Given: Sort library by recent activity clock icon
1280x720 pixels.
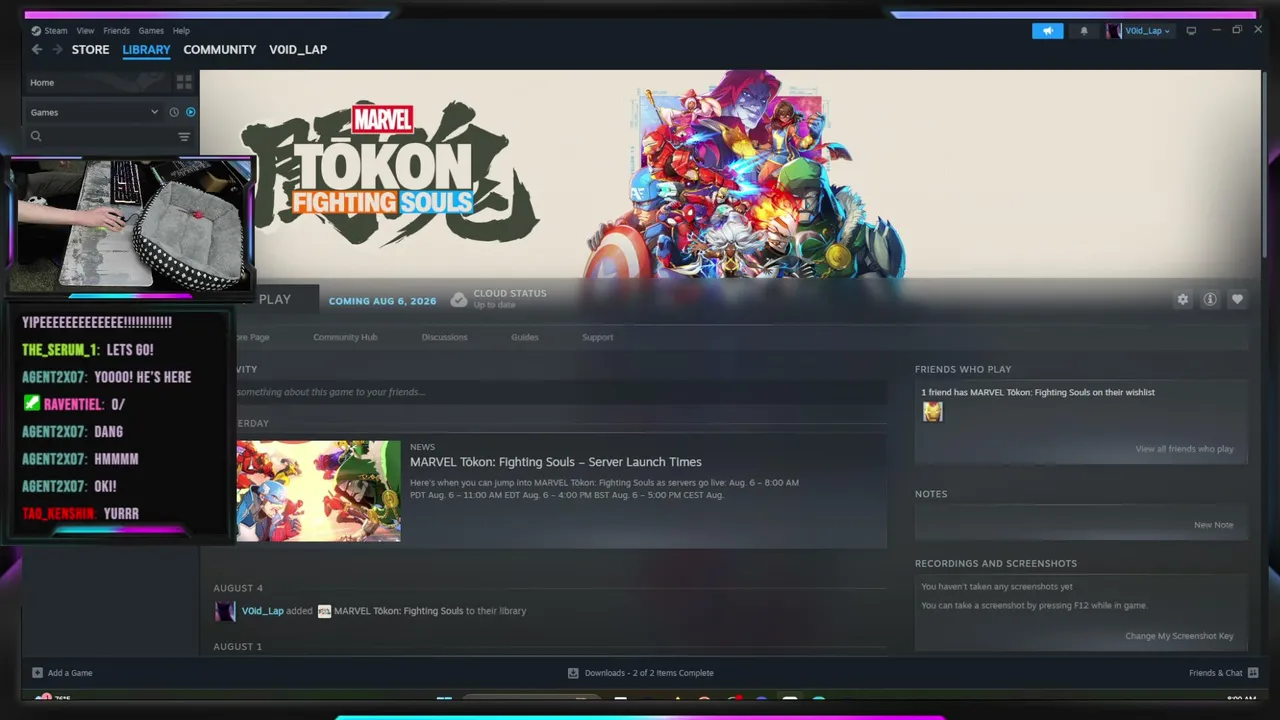Looking at the screenshot, I should click(x=174, y=112).
